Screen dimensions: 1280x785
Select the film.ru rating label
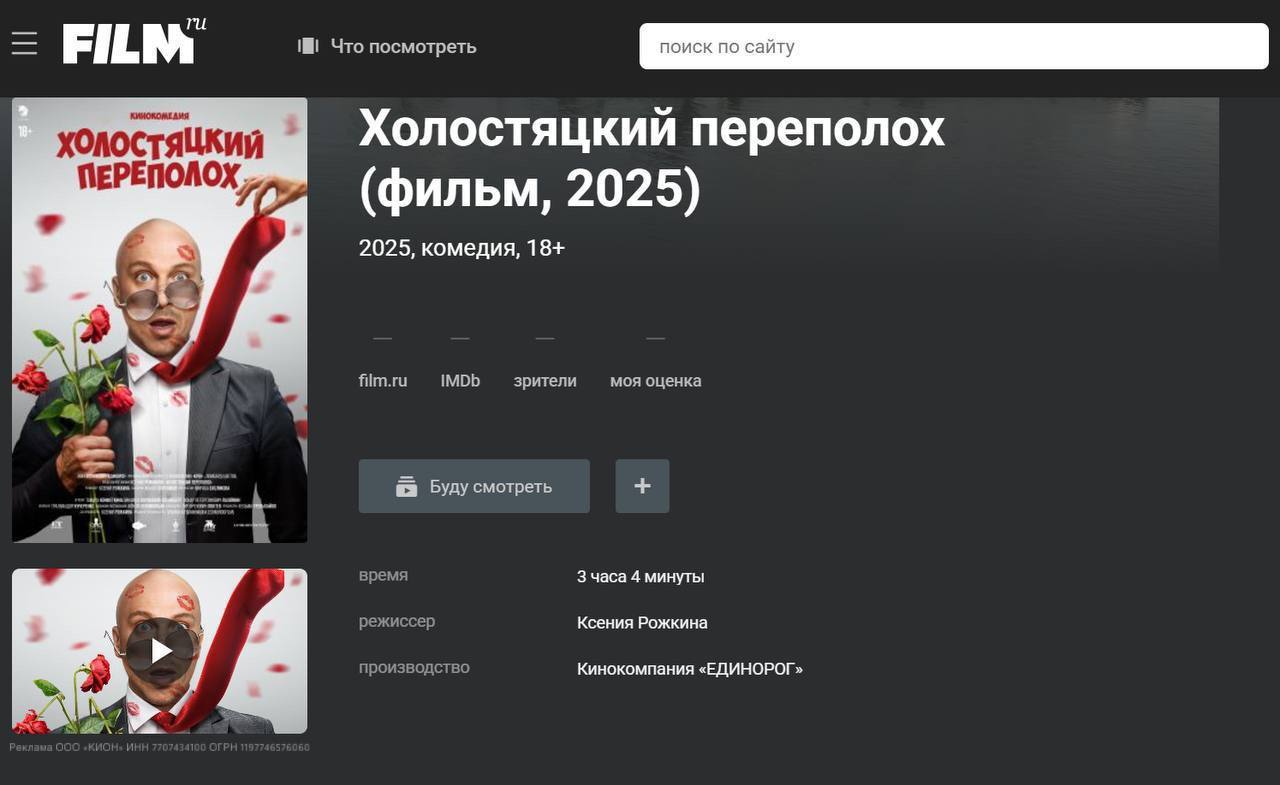pyautogui.click(x=383, y=381)
